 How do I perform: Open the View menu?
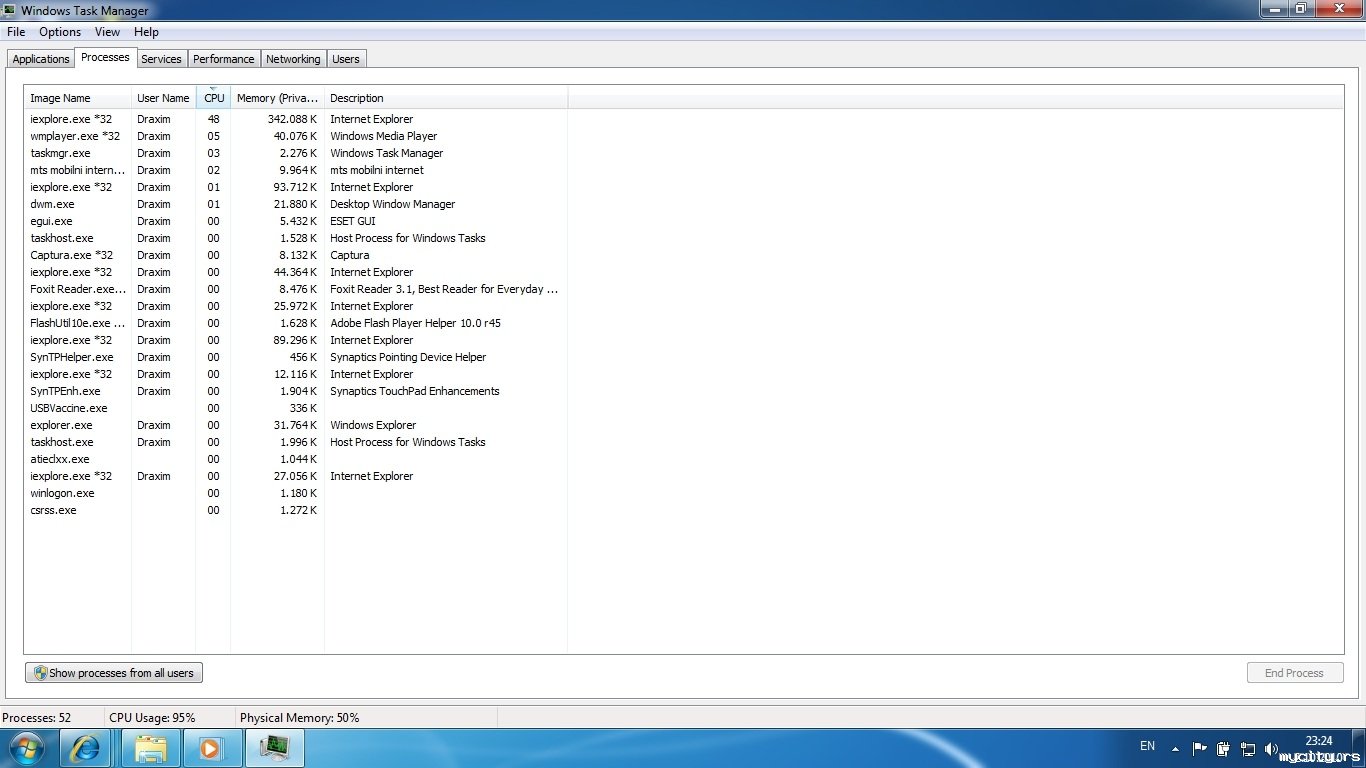[107, 32]
